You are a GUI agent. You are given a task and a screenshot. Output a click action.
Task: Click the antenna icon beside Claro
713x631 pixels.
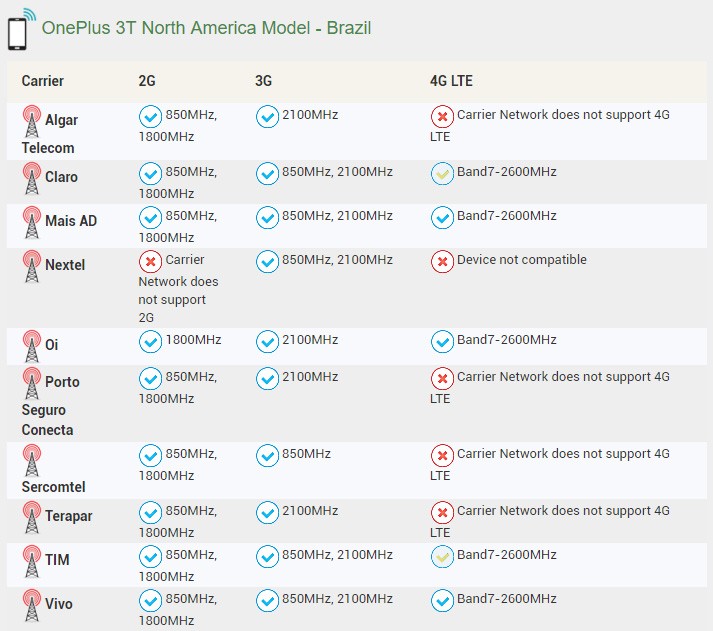(32, 178)
